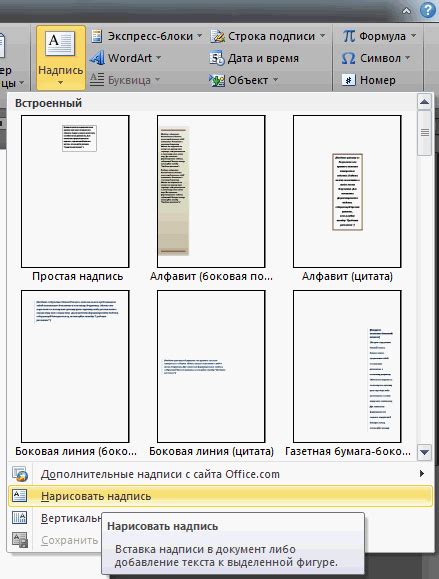439x579 pixels.
Task: Click the Номер label
Action: 378,80
